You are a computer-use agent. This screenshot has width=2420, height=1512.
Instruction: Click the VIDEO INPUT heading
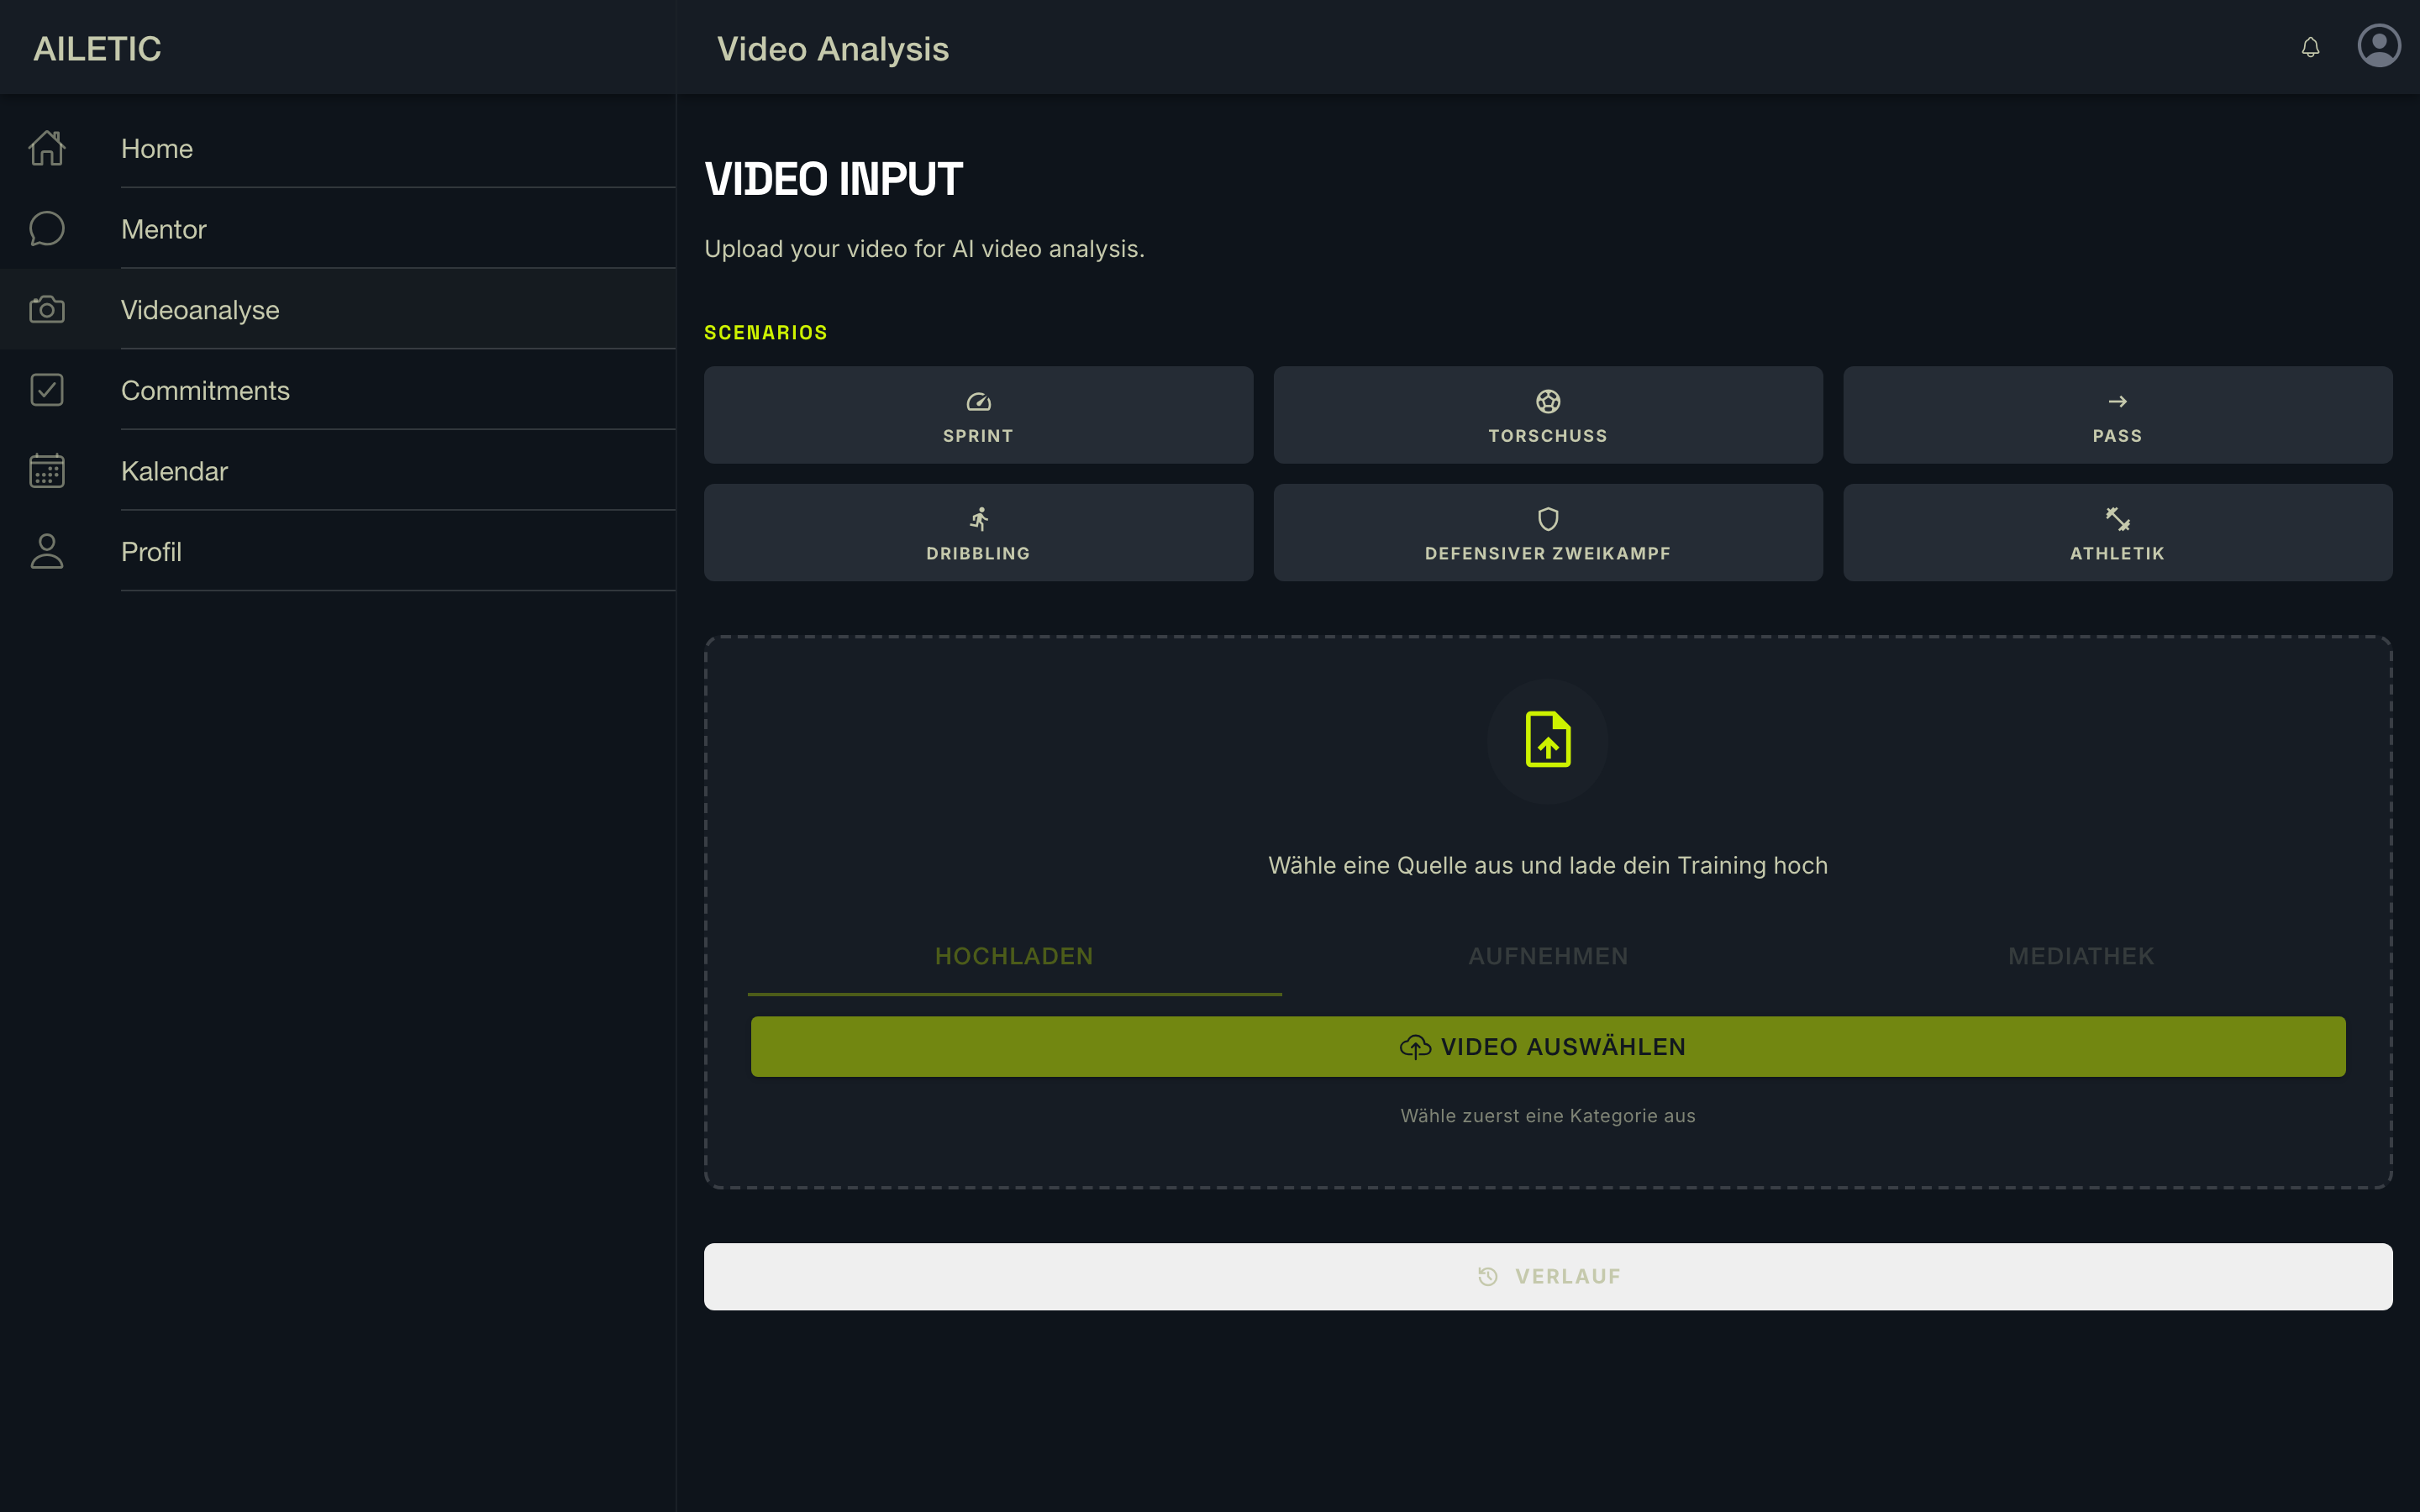[x=833, y=180]
